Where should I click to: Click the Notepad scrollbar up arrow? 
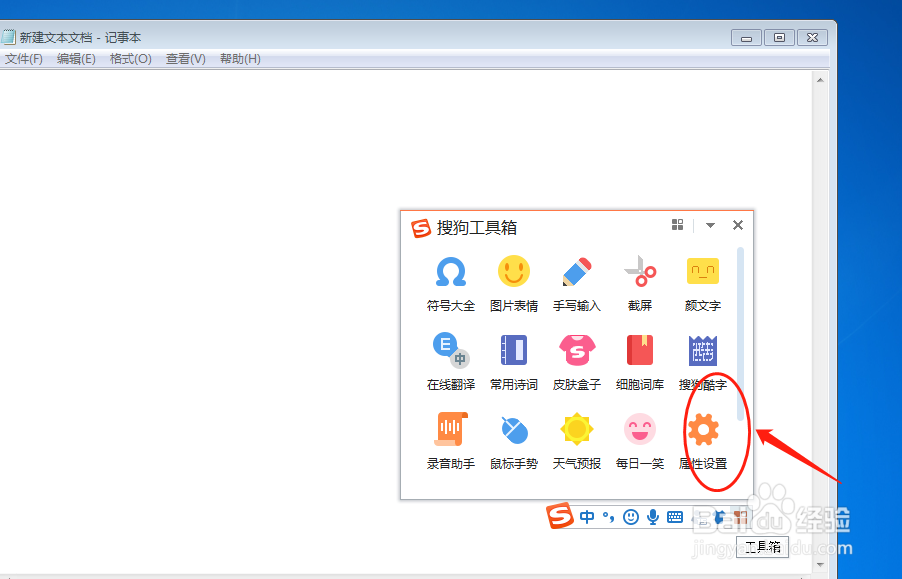(820, 80)
